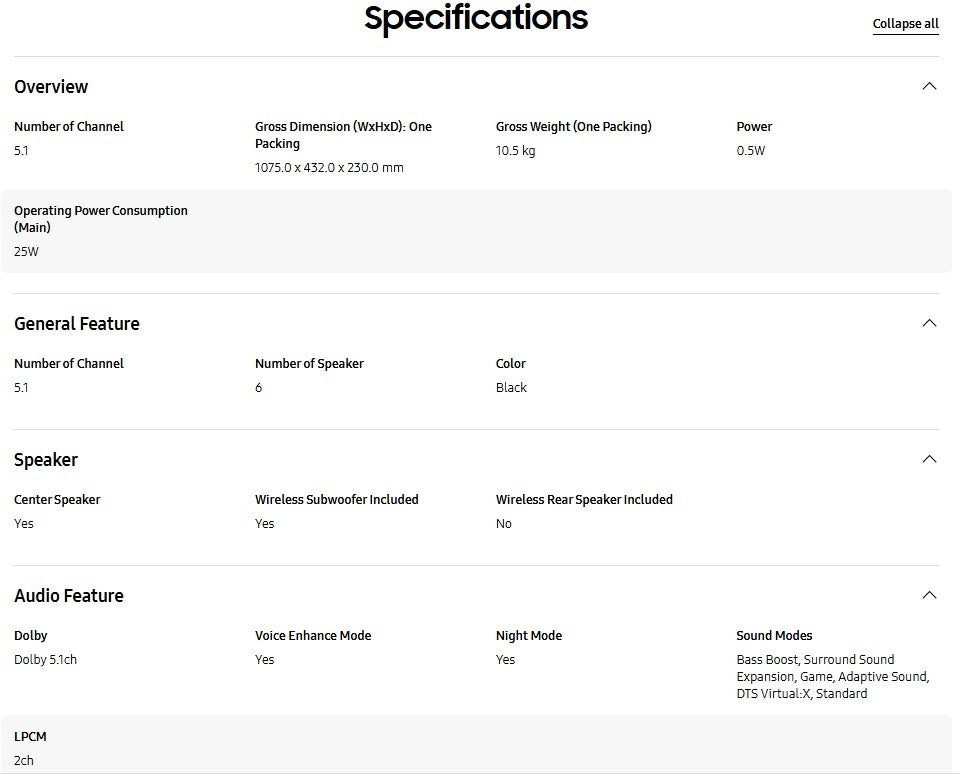
Task: Click the LPCM label
Action: click(30, 737)
